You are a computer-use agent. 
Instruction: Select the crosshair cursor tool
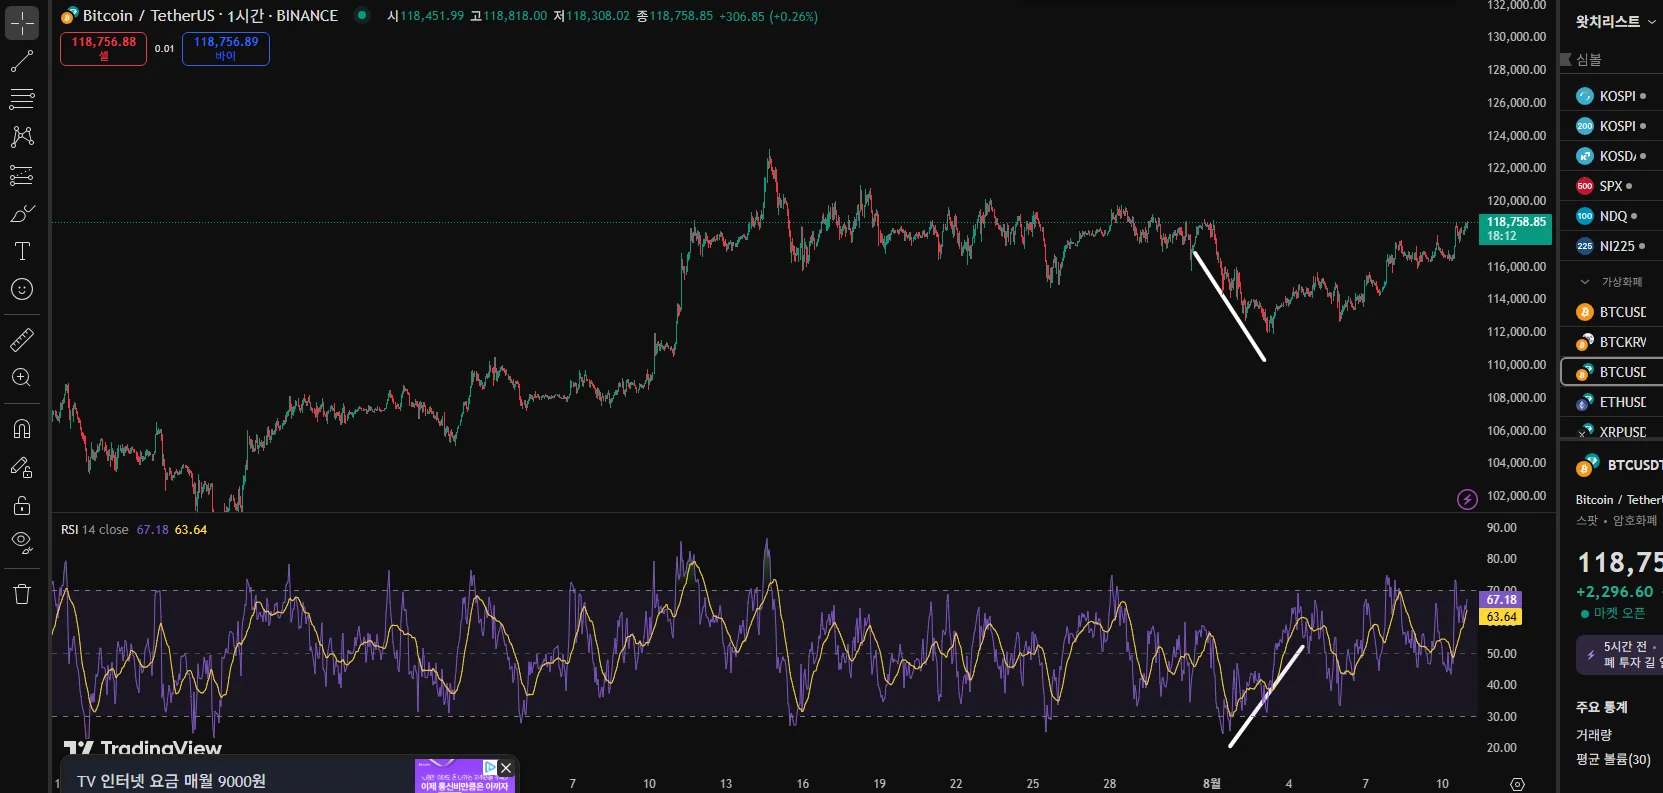[22, 23]
